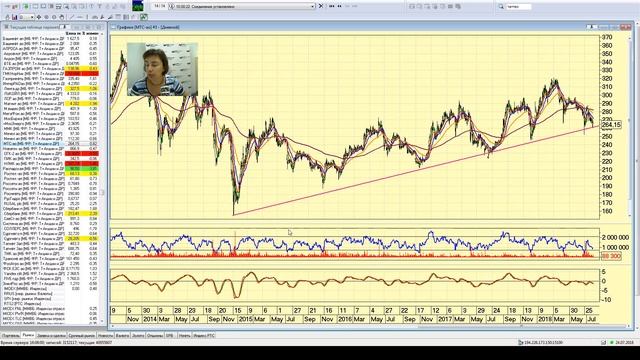Click the quotes table vertical scrollbar
640x360 pixels.
point(102,179)
